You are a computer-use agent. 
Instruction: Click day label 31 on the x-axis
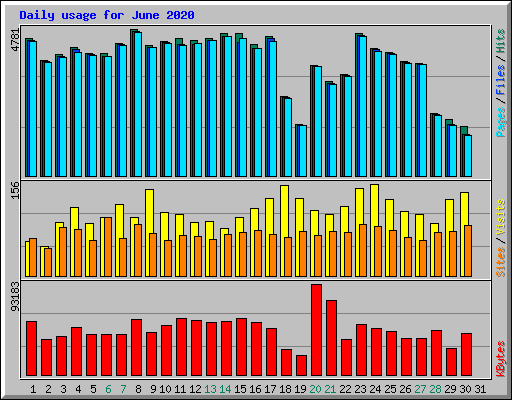pyautogui.click(x=480, y=389)
